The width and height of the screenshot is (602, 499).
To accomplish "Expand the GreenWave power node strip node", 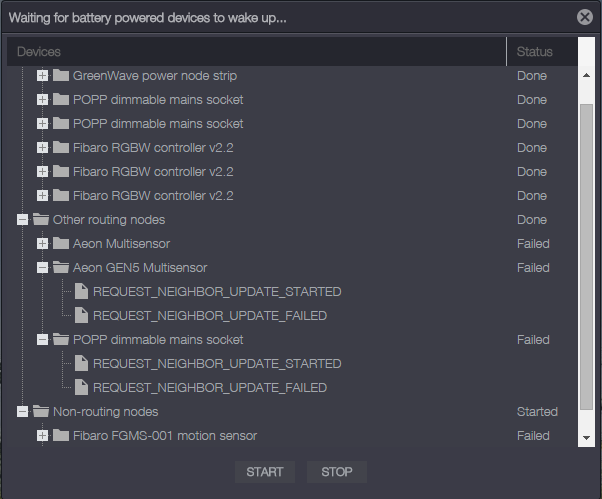I will (x=42, y=76).
